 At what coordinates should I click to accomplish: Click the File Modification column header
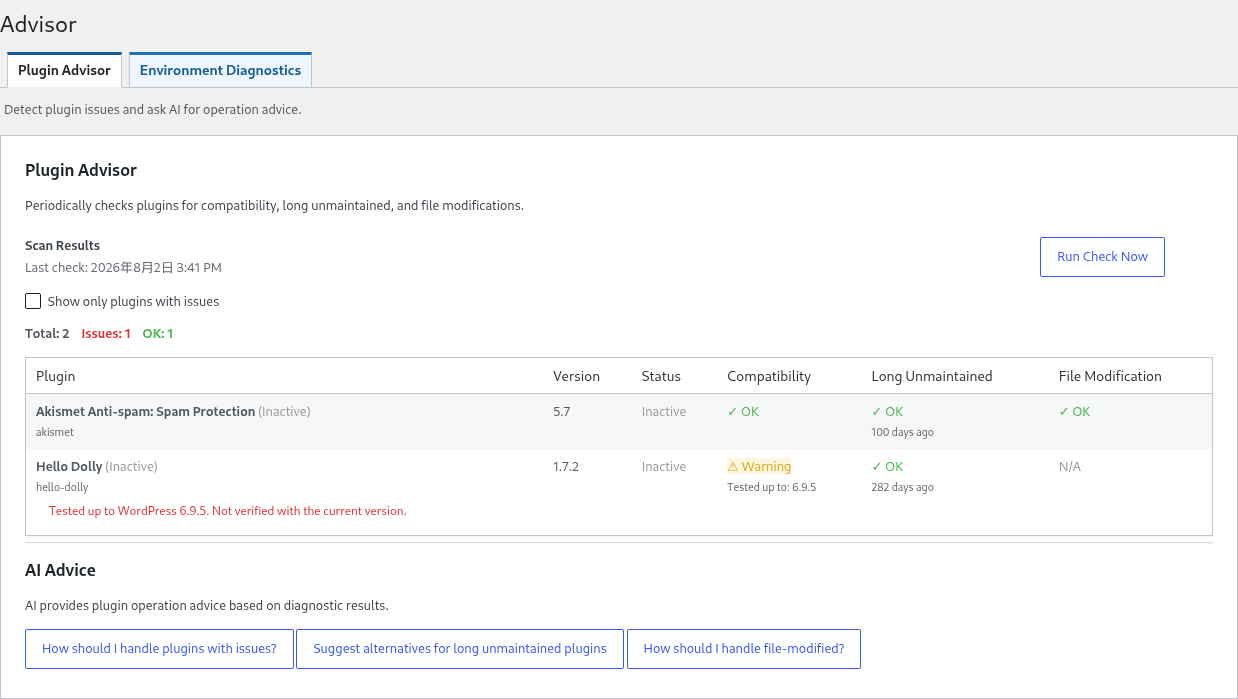tap(1110, 377)
